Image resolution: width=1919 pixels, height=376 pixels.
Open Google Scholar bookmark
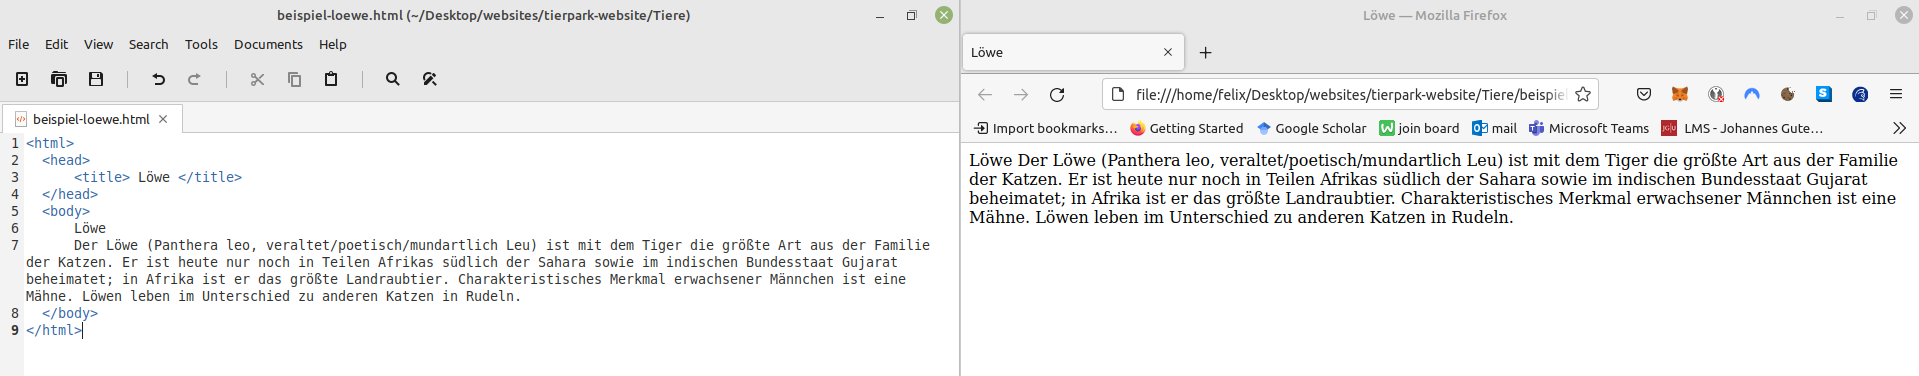pyautogui.click(x=1311, y=128)
